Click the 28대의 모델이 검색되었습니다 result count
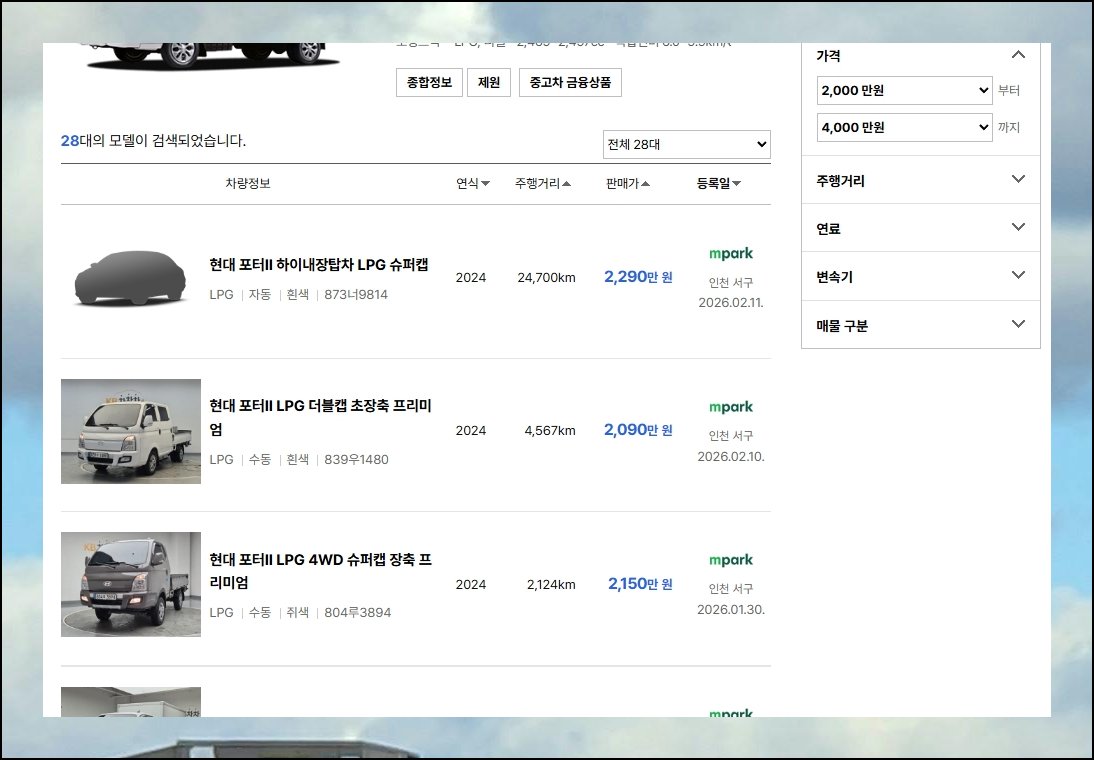This screenshot has height=760, width=1094. 153,141
